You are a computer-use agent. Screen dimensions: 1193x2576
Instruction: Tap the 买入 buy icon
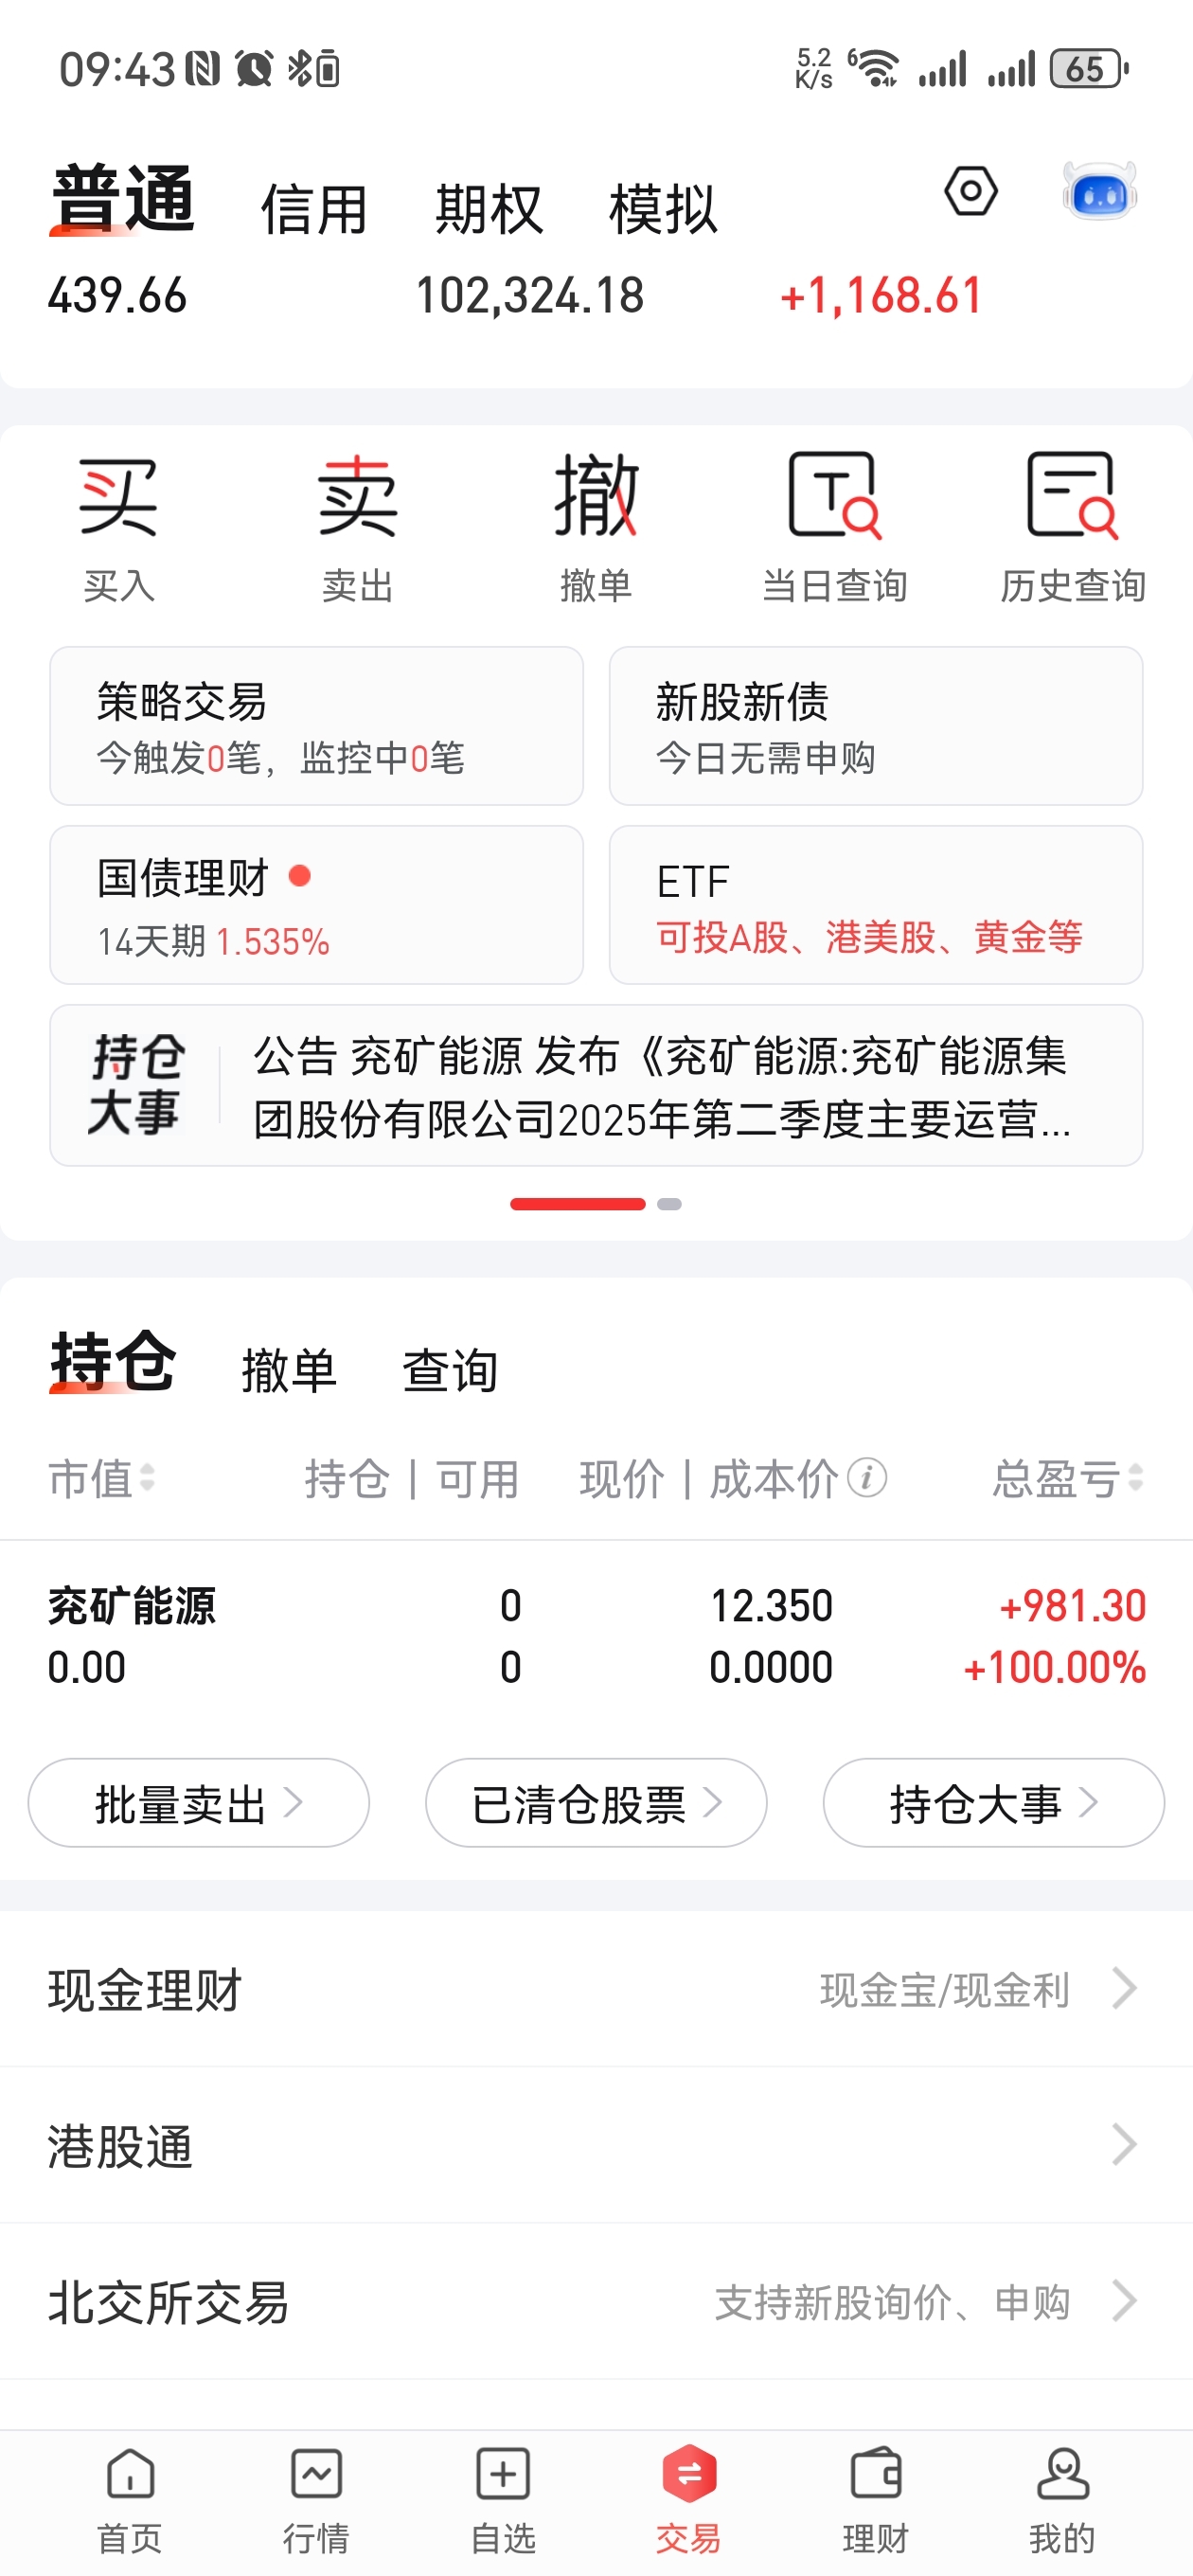point(119,529)
